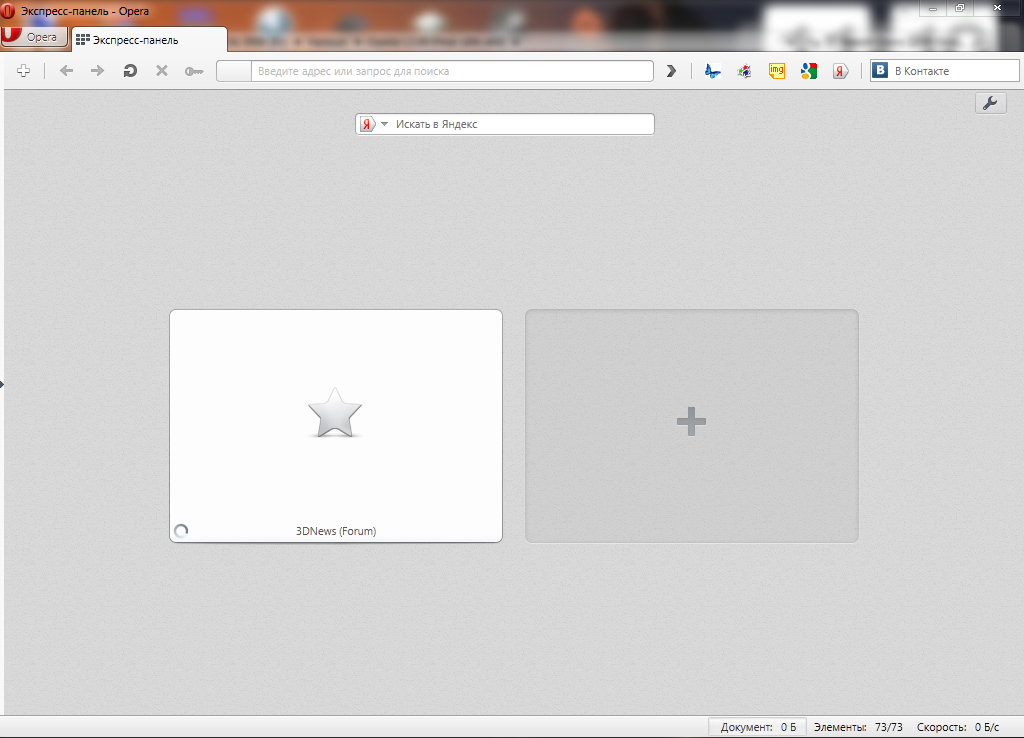Image resolution: width=1024 pixels, height=738 pixels.
Task: Expand hidden toolbar items with the chevron
Action: click(x=672, y=71)
